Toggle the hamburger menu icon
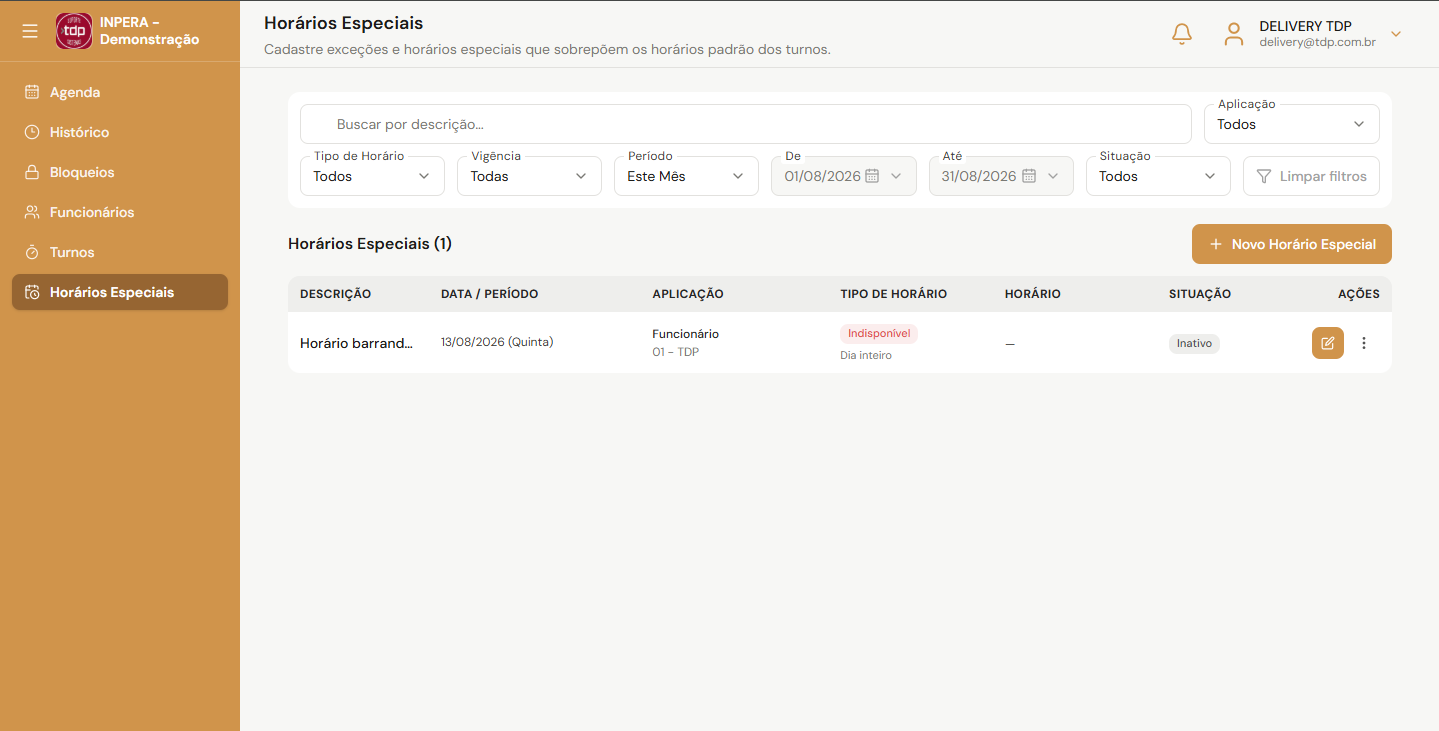The width and height of the screenshot is (1439, 731). coord(30,31)
